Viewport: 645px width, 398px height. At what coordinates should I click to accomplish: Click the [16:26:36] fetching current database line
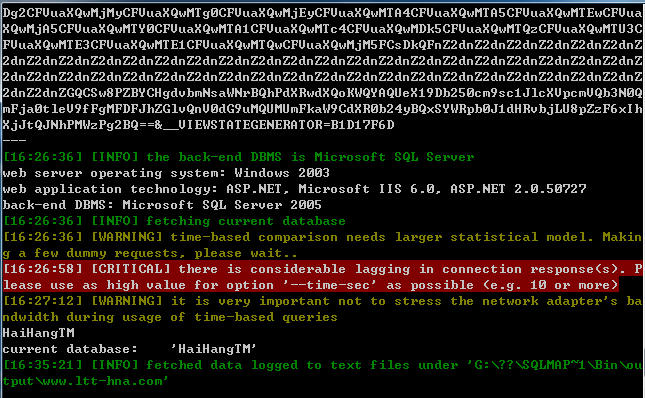point(174,221)
